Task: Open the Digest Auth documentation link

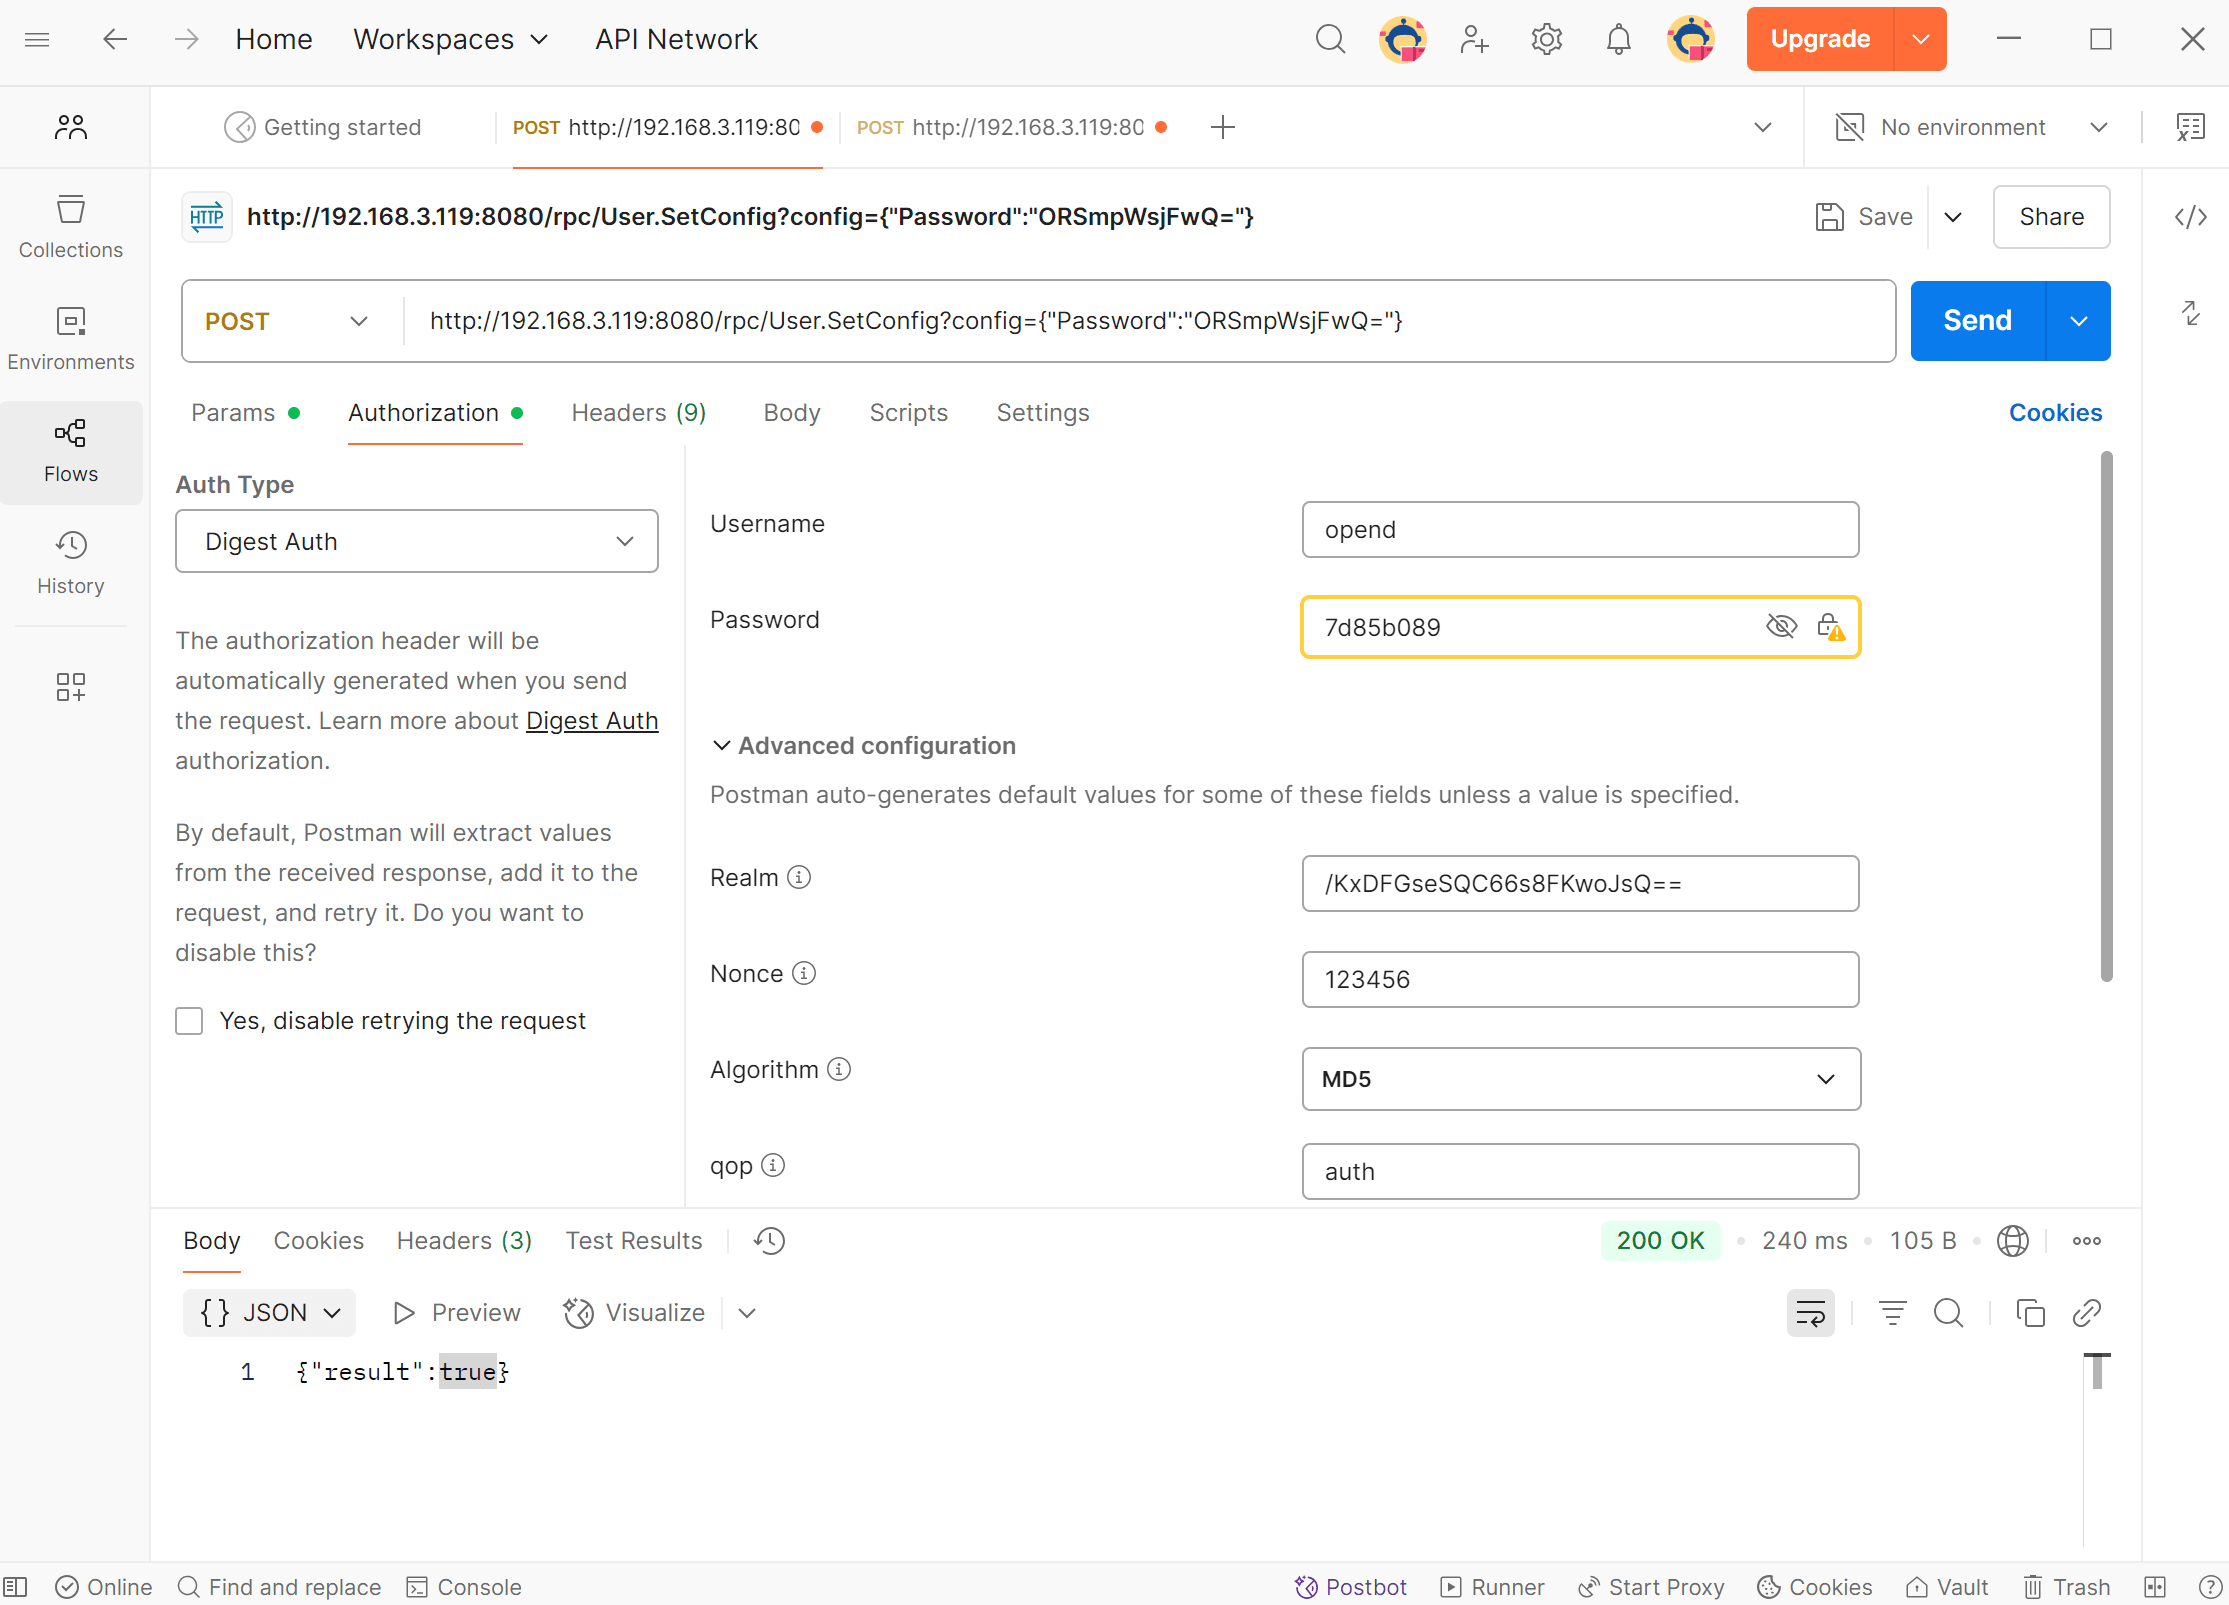Action: point(591,721)
